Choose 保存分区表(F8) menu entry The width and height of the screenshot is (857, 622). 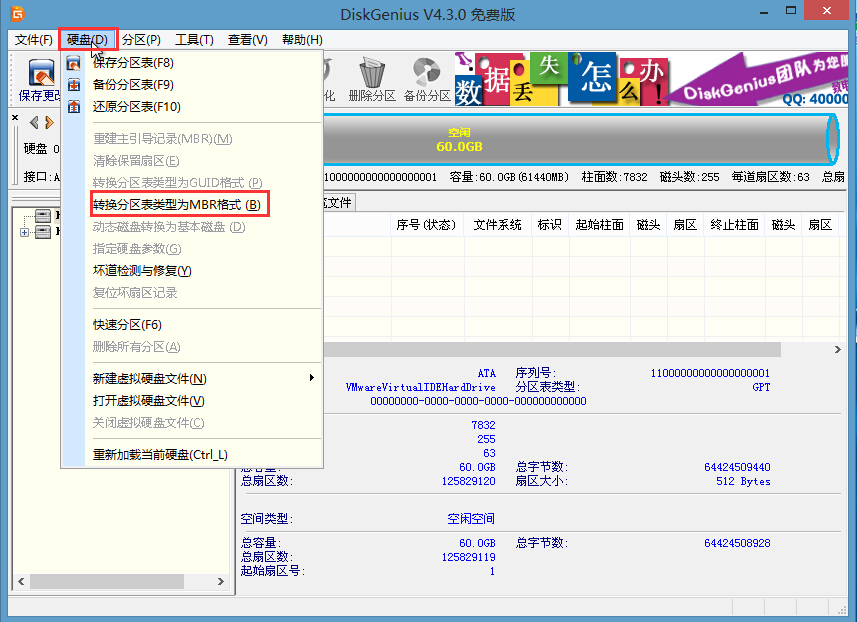point(191,63)
